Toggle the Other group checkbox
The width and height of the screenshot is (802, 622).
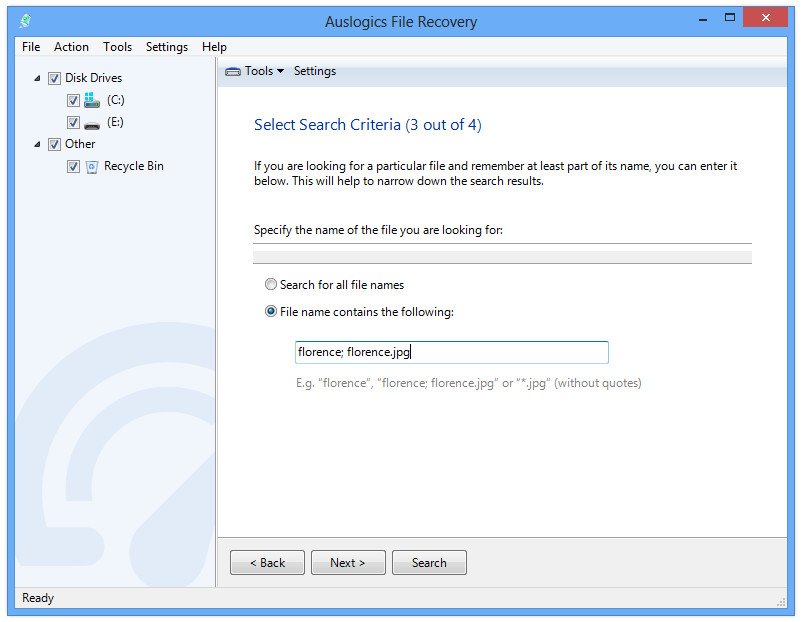pyautogui.click(x=54, y=144)
